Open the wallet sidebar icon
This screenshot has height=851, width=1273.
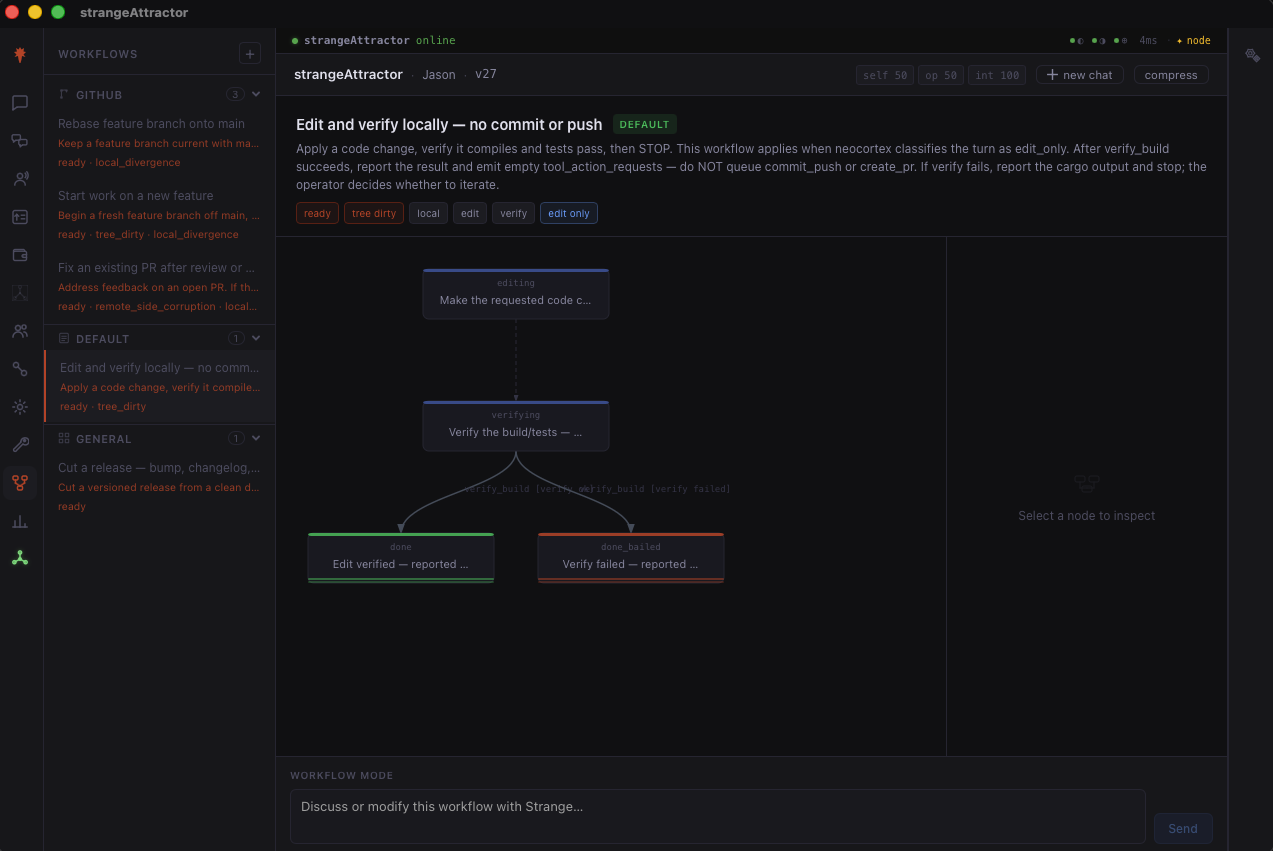coord(20,255)
